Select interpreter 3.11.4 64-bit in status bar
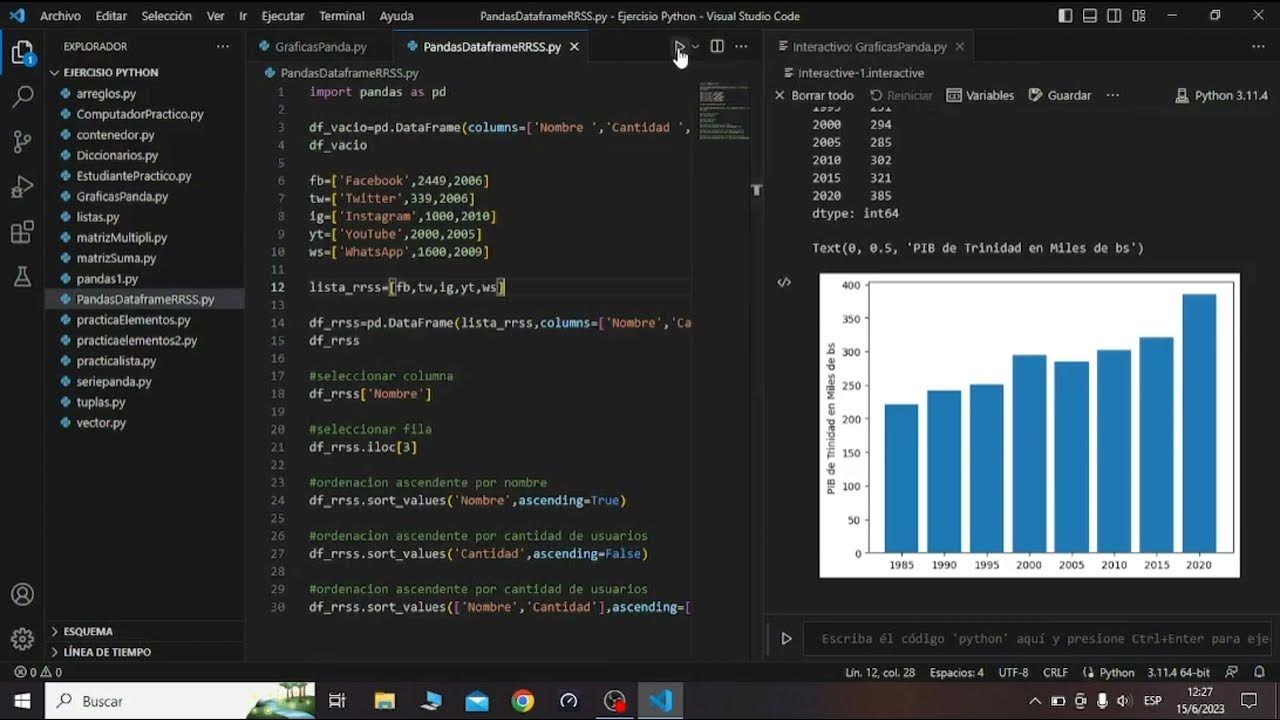 click(x=1178, y=673)
